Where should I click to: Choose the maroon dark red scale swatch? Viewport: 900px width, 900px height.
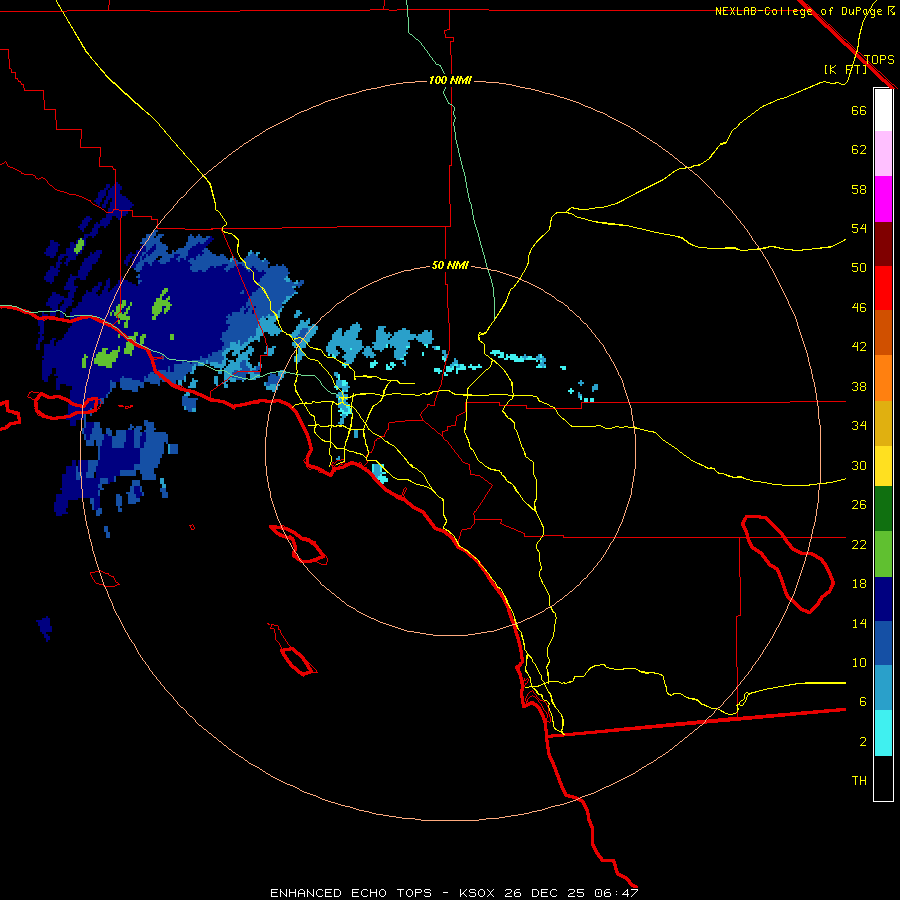pos(883,244)
